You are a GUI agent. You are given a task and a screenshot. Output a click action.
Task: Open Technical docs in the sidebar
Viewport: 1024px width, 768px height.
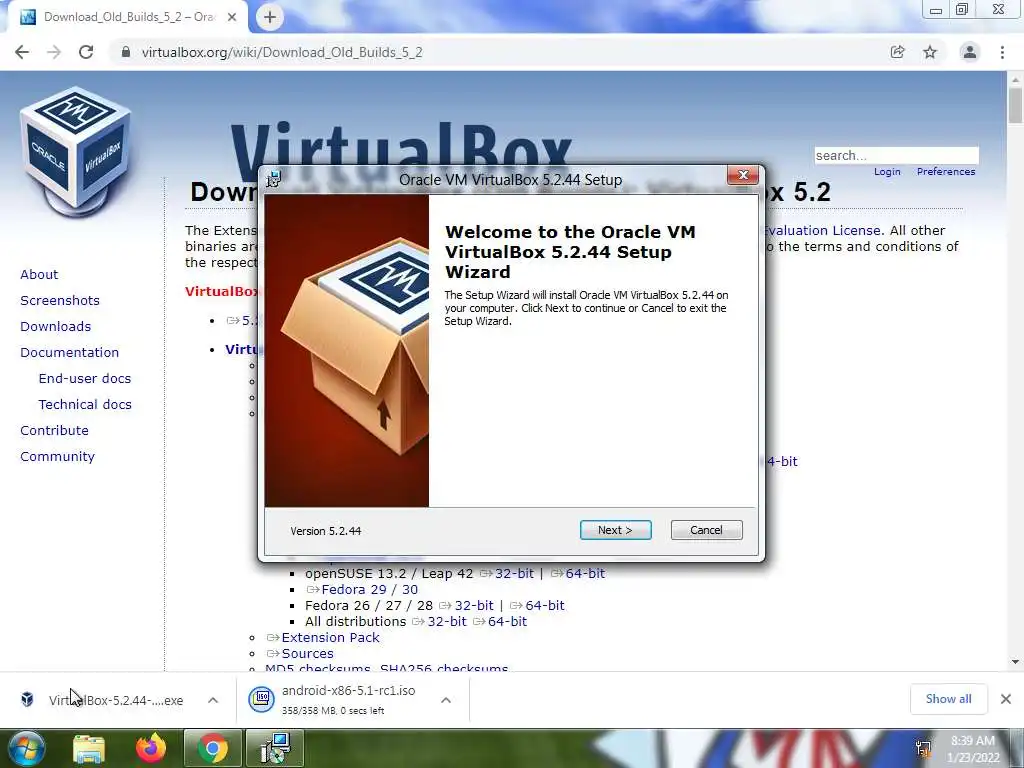85,405
